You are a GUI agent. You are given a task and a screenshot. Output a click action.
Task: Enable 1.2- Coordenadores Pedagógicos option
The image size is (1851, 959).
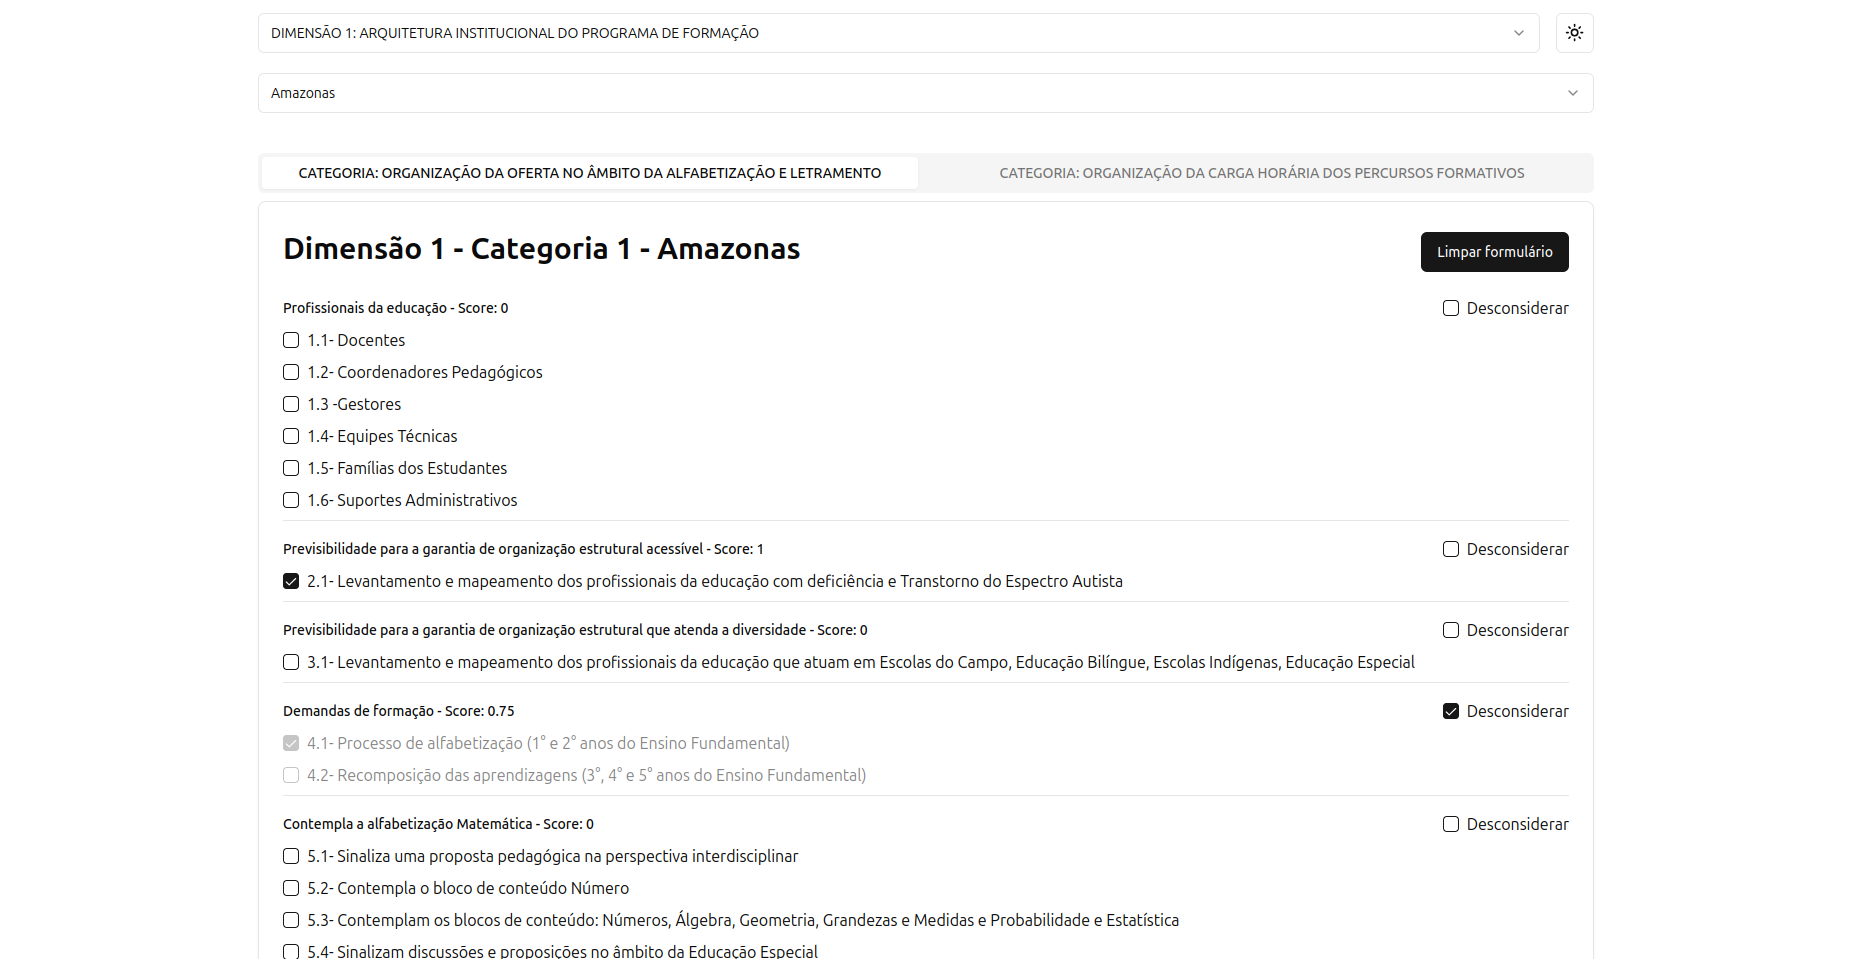(291, 372)
